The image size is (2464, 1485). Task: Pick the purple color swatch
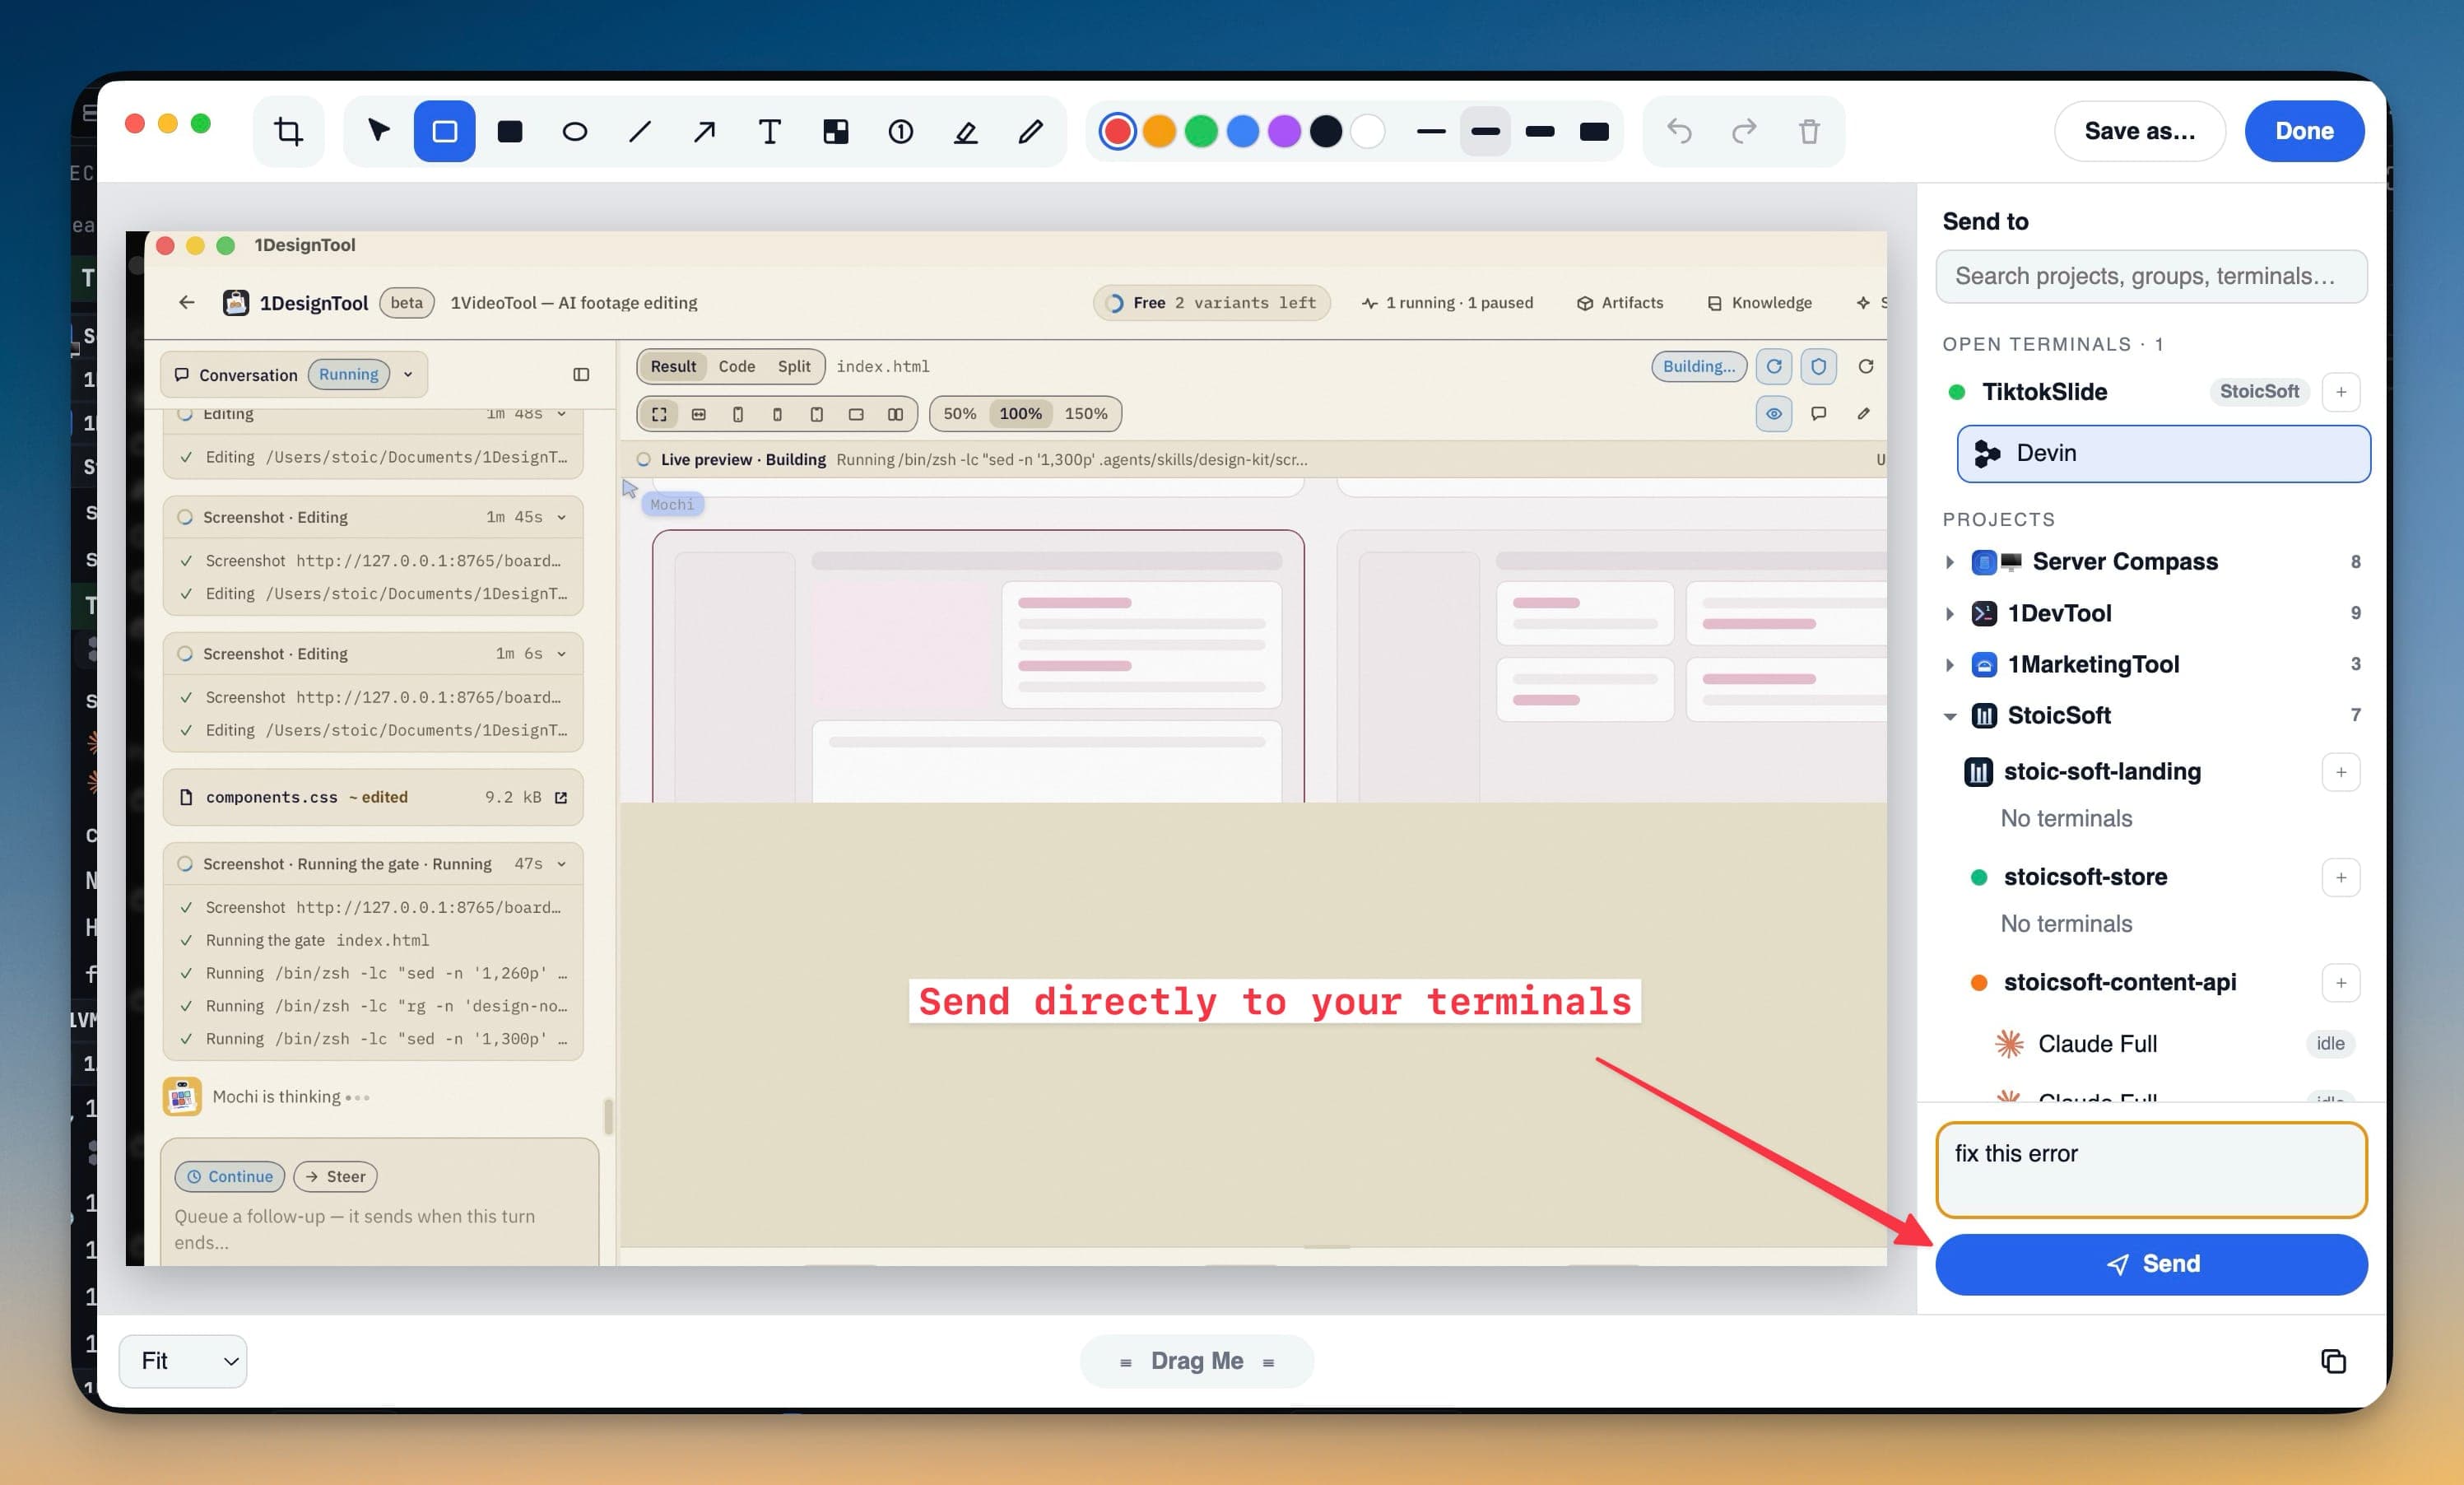(1284, 131)
